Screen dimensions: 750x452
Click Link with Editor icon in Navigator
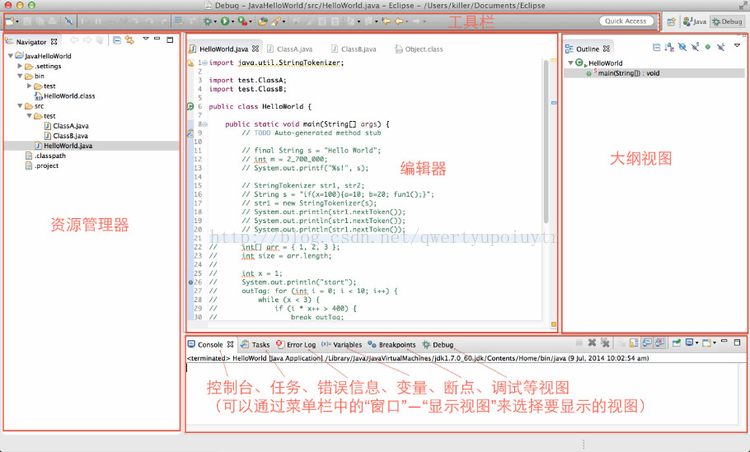(x=130, y=40)
